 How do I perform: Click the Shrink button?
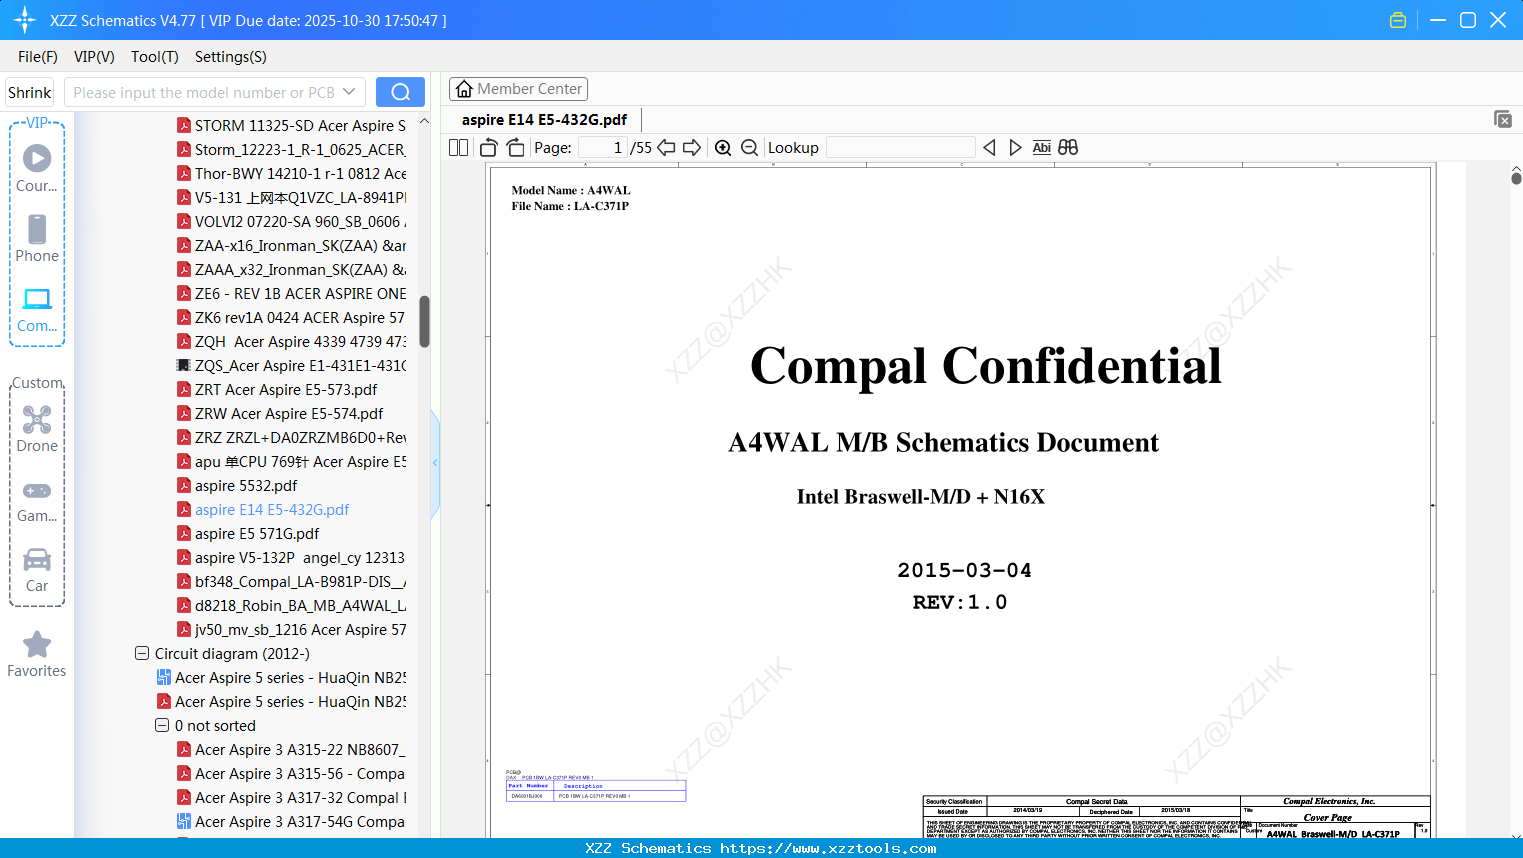click(30, 92)
